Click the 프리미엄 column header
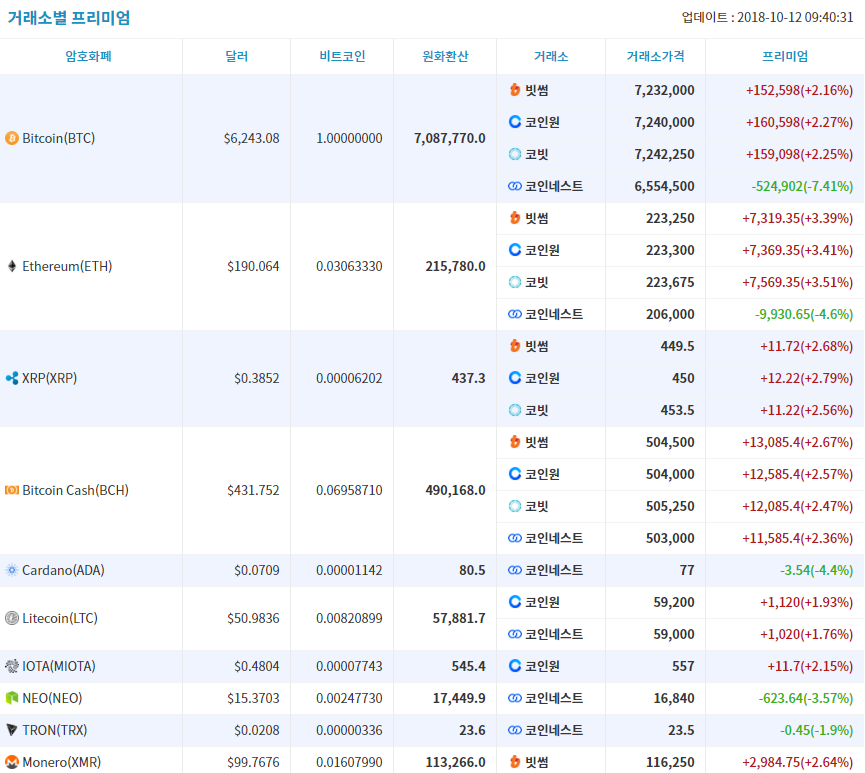 [x=785, y=56]
